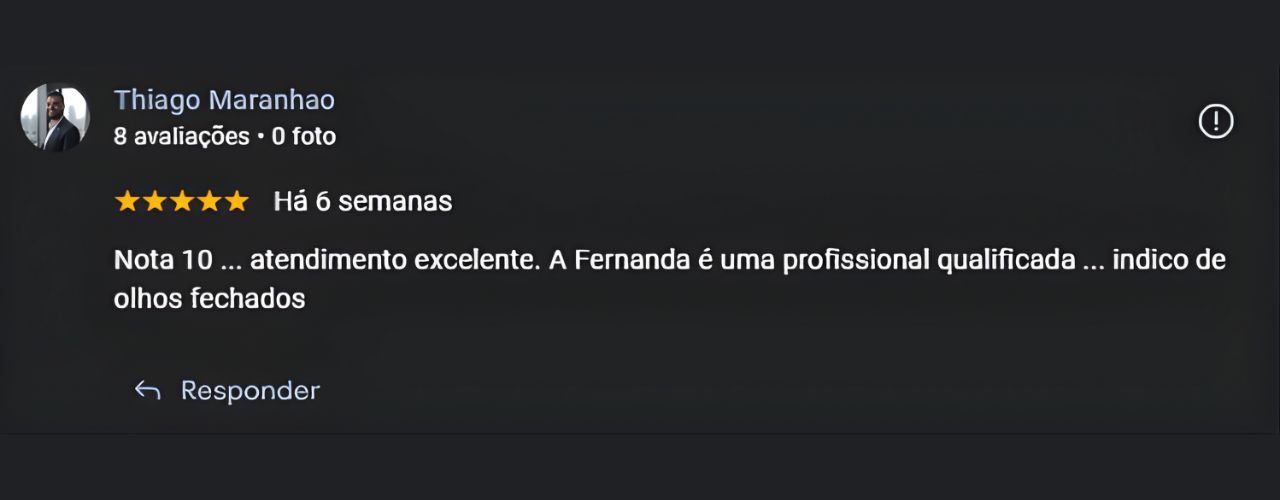Image resolution: width=1280 pixels, height=500 pixels.
Task: Open Thiago Maranhao's profile picture
Action: click(55, 117)
